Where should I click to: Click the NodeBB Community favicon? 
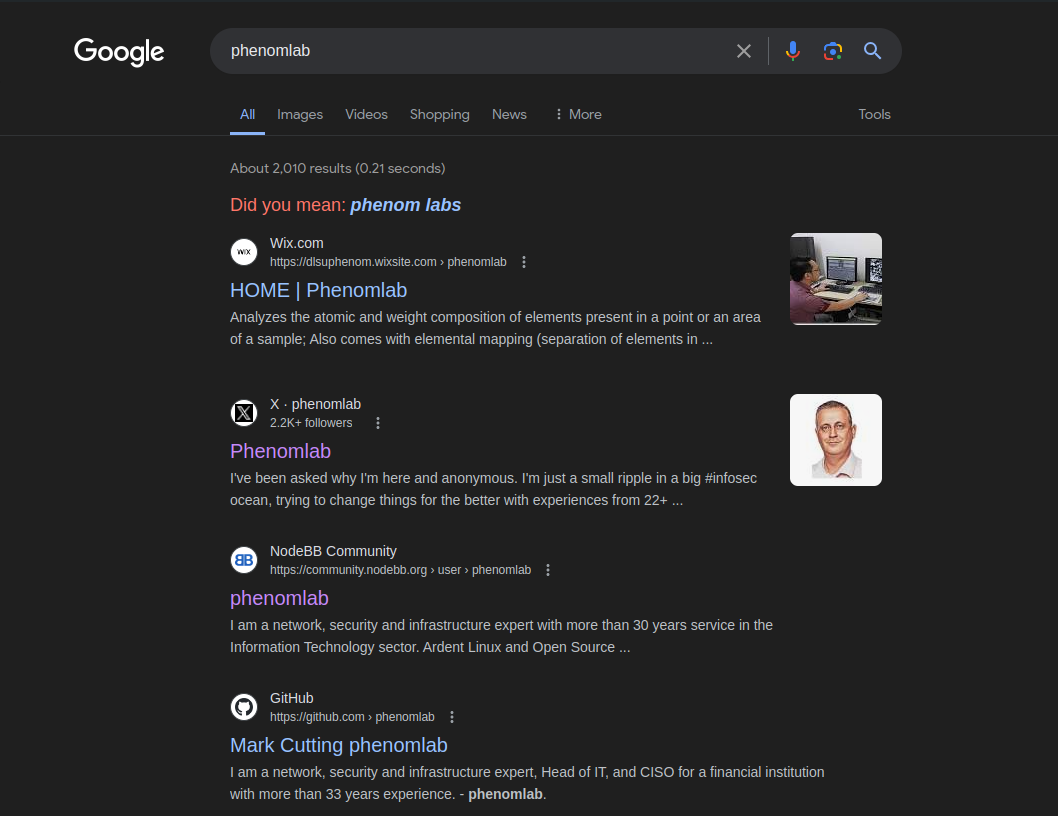[x=244, y=560]
